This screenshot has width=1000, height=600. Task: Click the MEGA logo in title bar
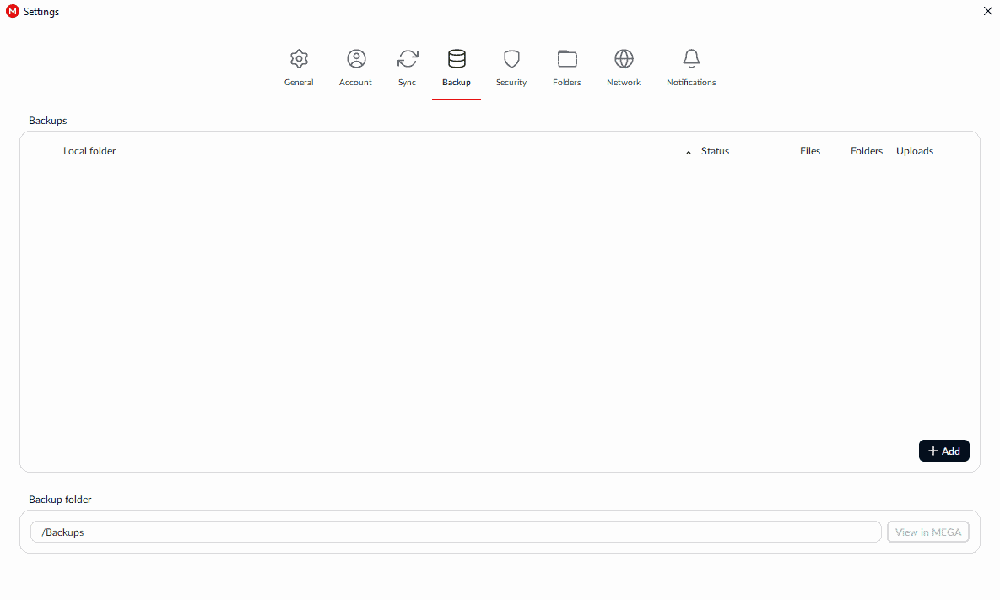[x=12, y=11]
